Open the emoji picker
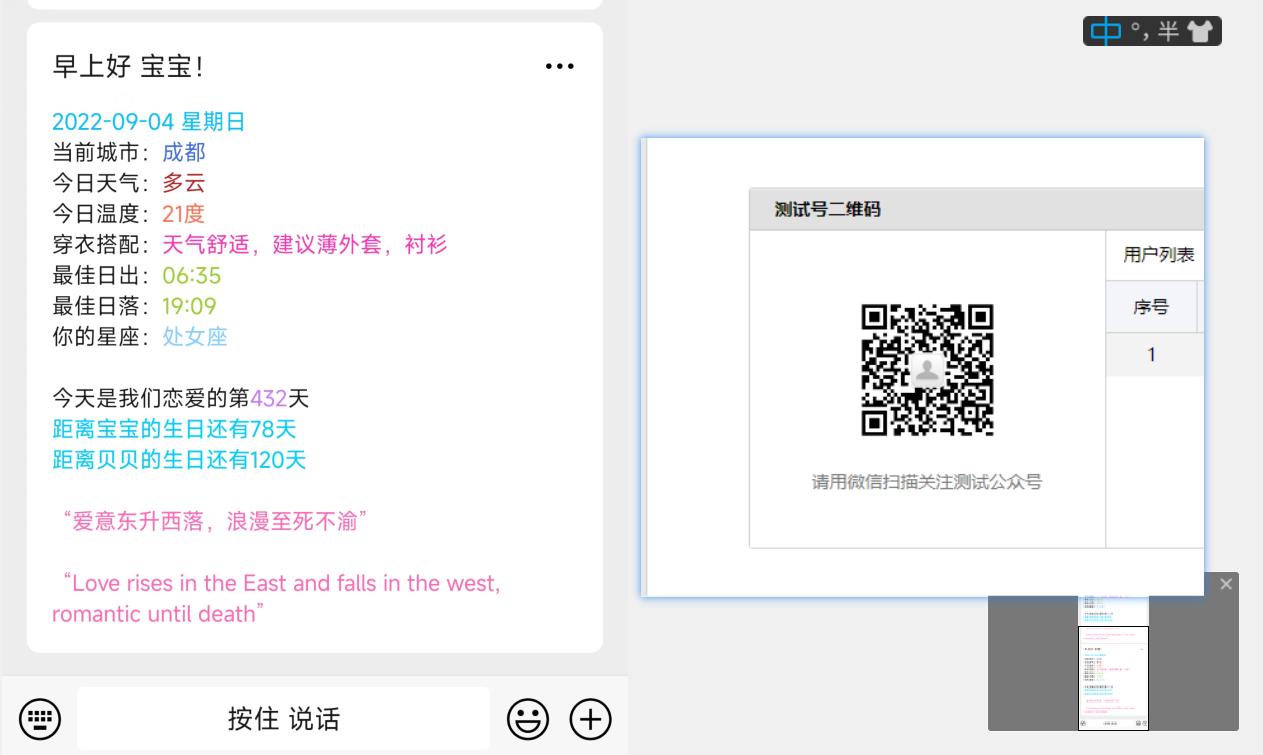Viewport: 1263px width, 755px height. click(528, 718)
